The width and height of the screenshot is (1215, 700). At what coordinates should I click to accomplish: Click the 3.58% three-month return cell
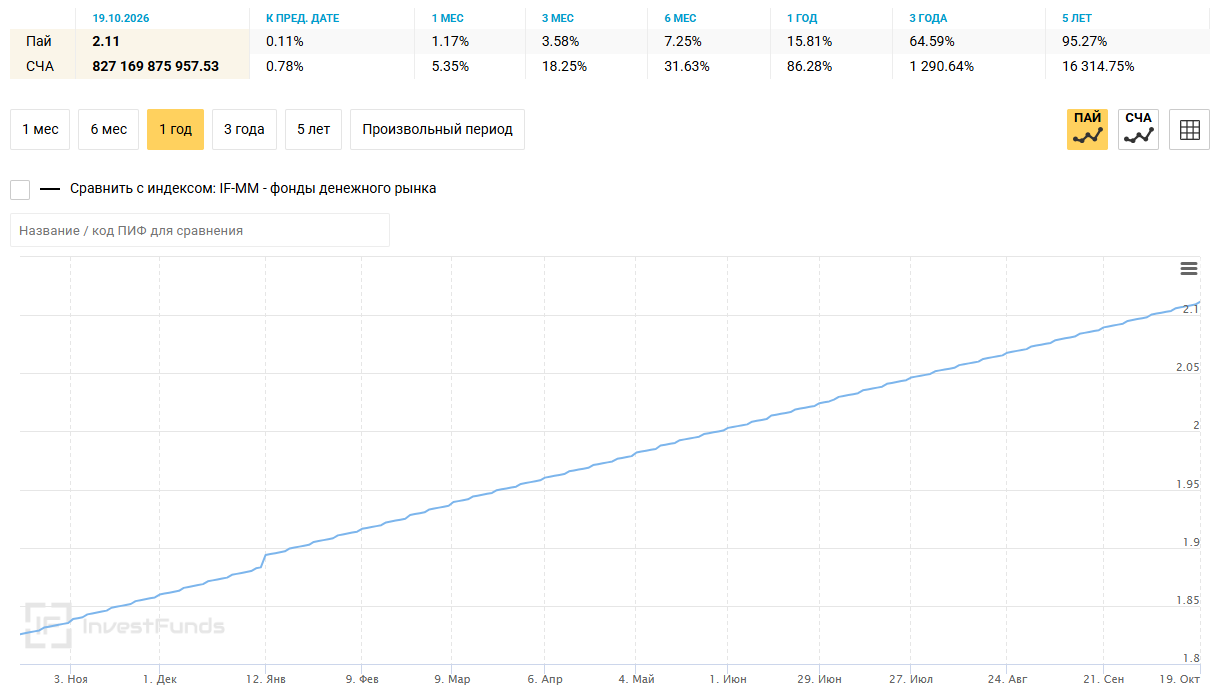(x=561, y=42)
